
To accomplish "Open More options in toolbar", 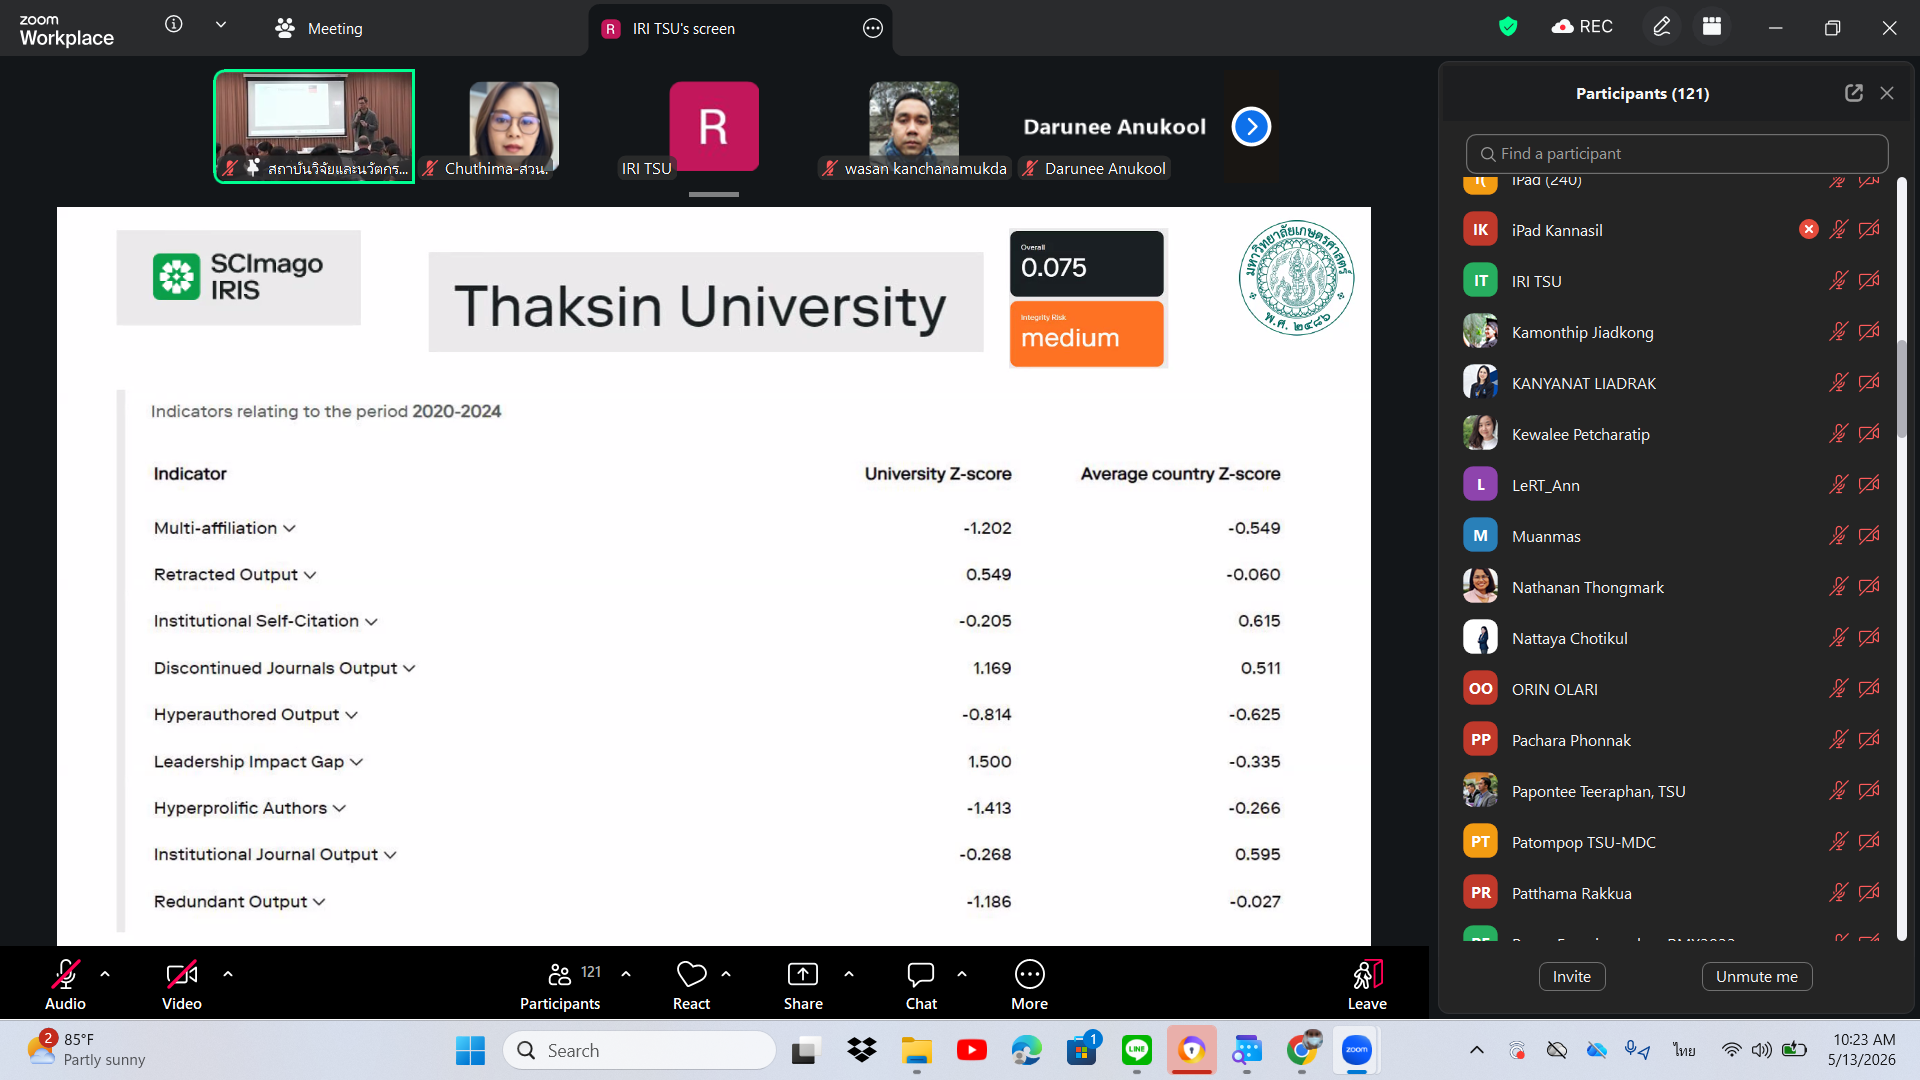I will 1029,986.
